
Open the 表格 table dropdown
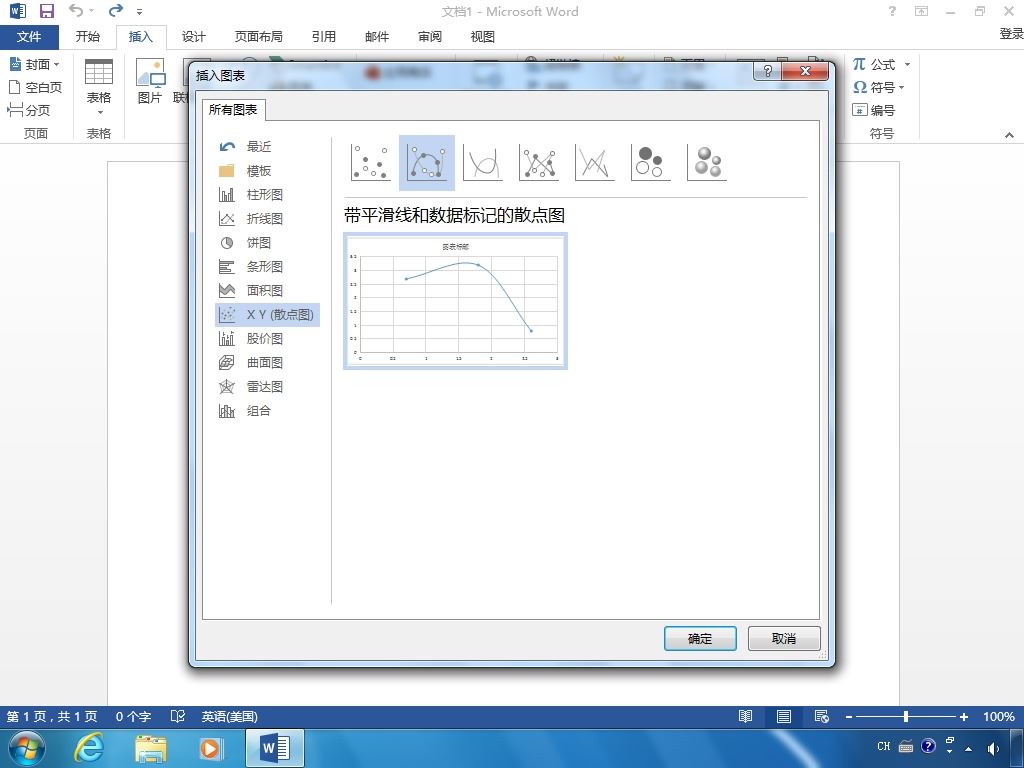[x=99, y=88]
